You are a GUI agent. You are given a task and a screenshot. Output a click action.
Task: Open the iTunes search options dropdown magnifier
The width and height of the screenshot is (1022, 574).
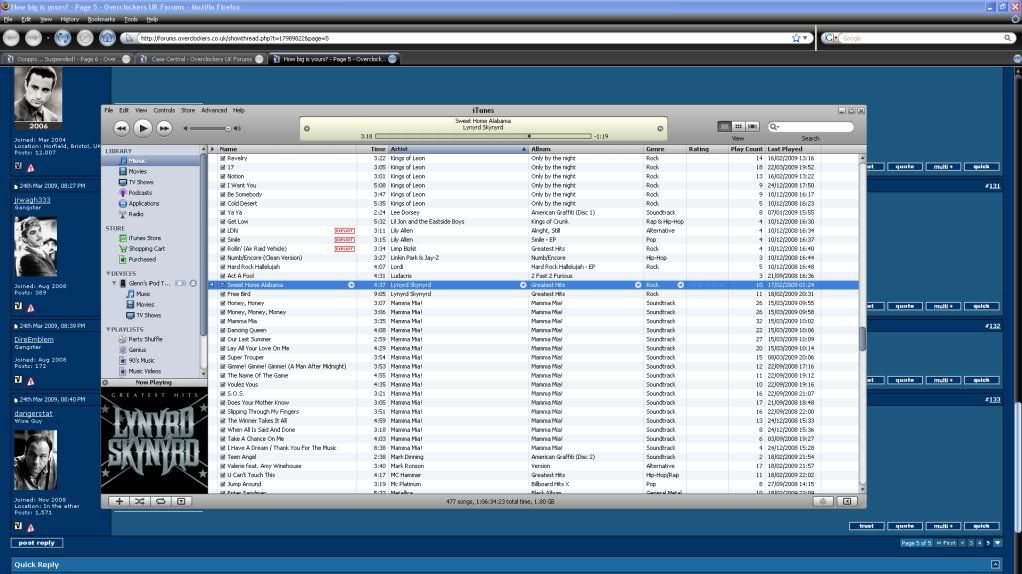coord(774,127)
